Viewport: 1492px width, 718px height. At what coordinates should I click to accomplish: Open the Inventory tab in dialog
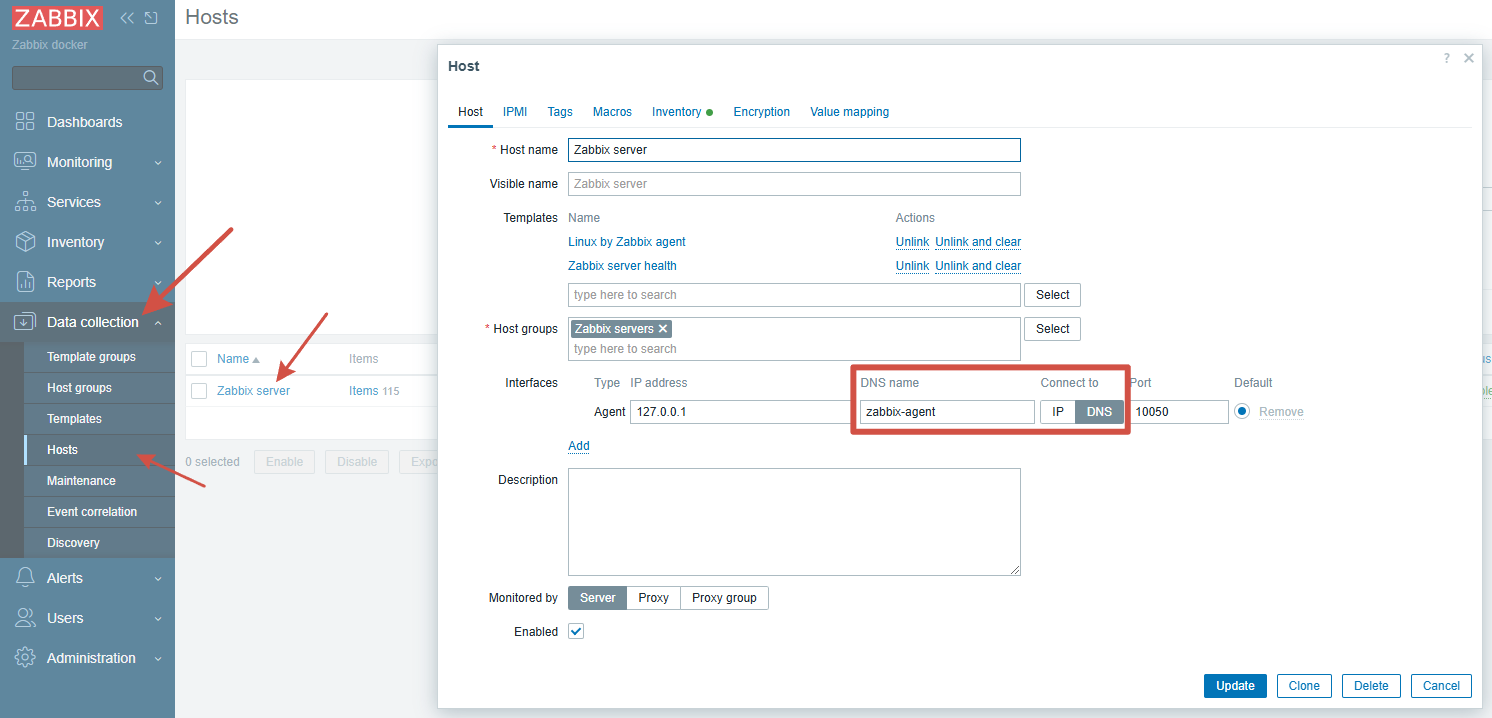682,112
